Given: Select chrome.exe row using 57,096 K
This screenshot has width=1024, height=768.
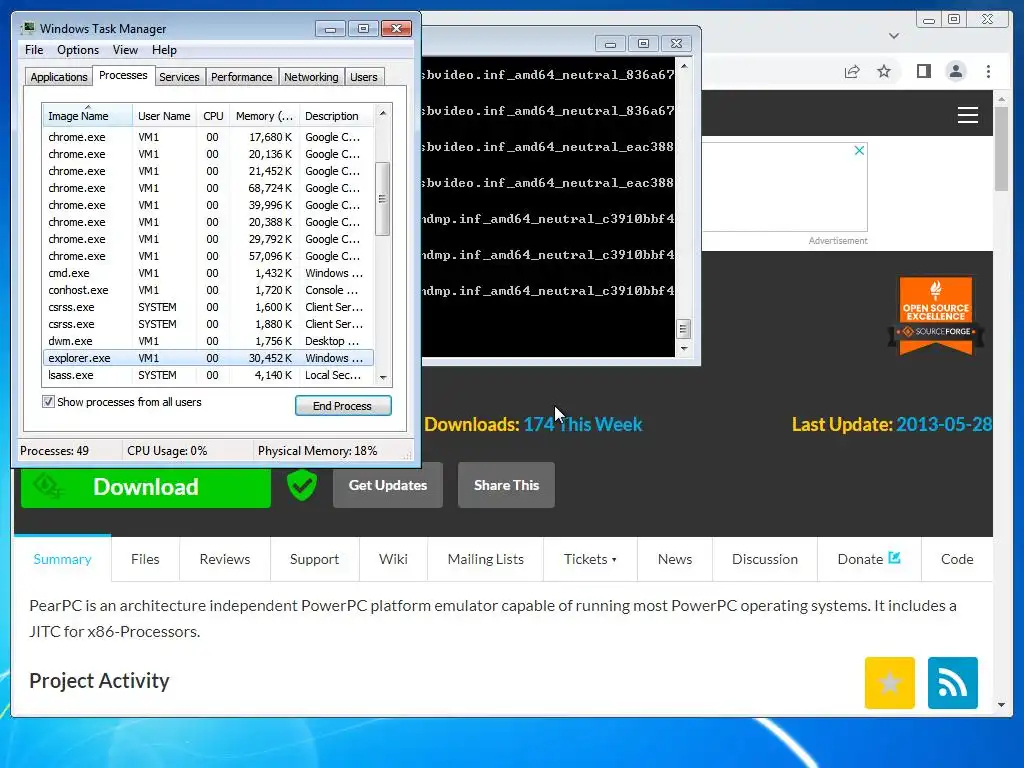Looking at the screenshot, I should pos(208,256).
